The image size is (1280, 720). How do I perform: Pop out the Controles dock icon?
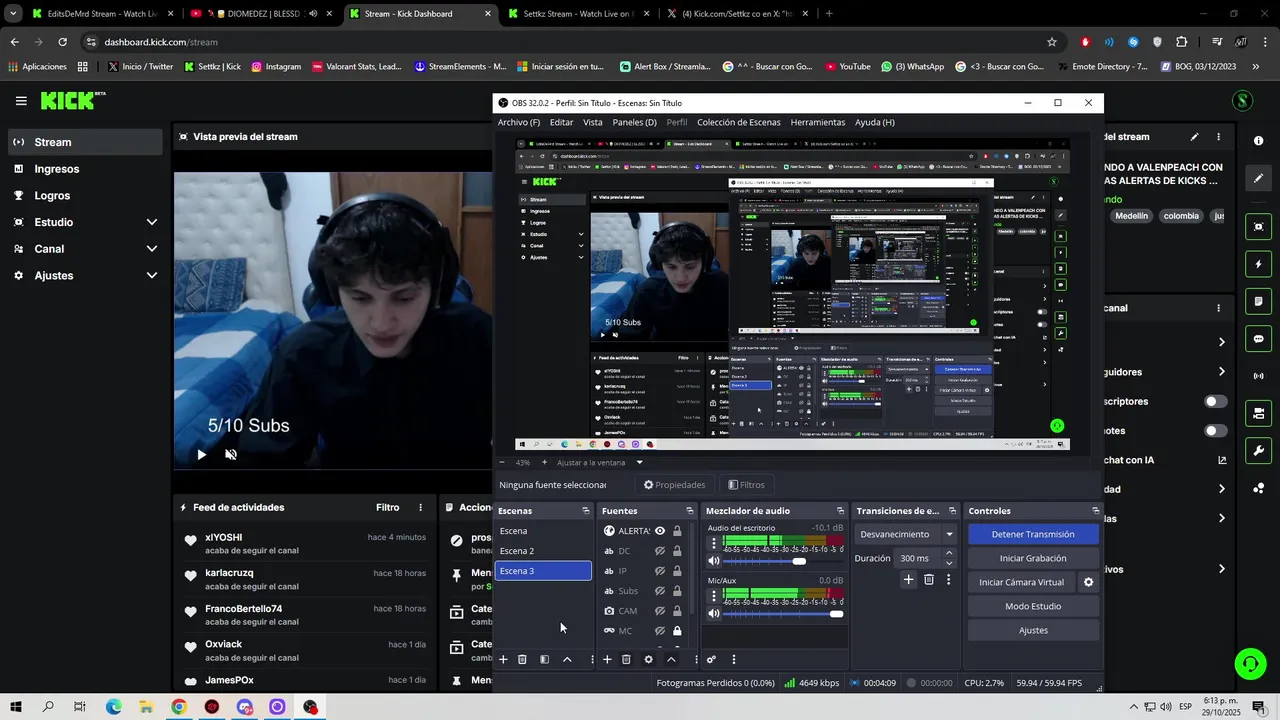[x=1095, y=511]
